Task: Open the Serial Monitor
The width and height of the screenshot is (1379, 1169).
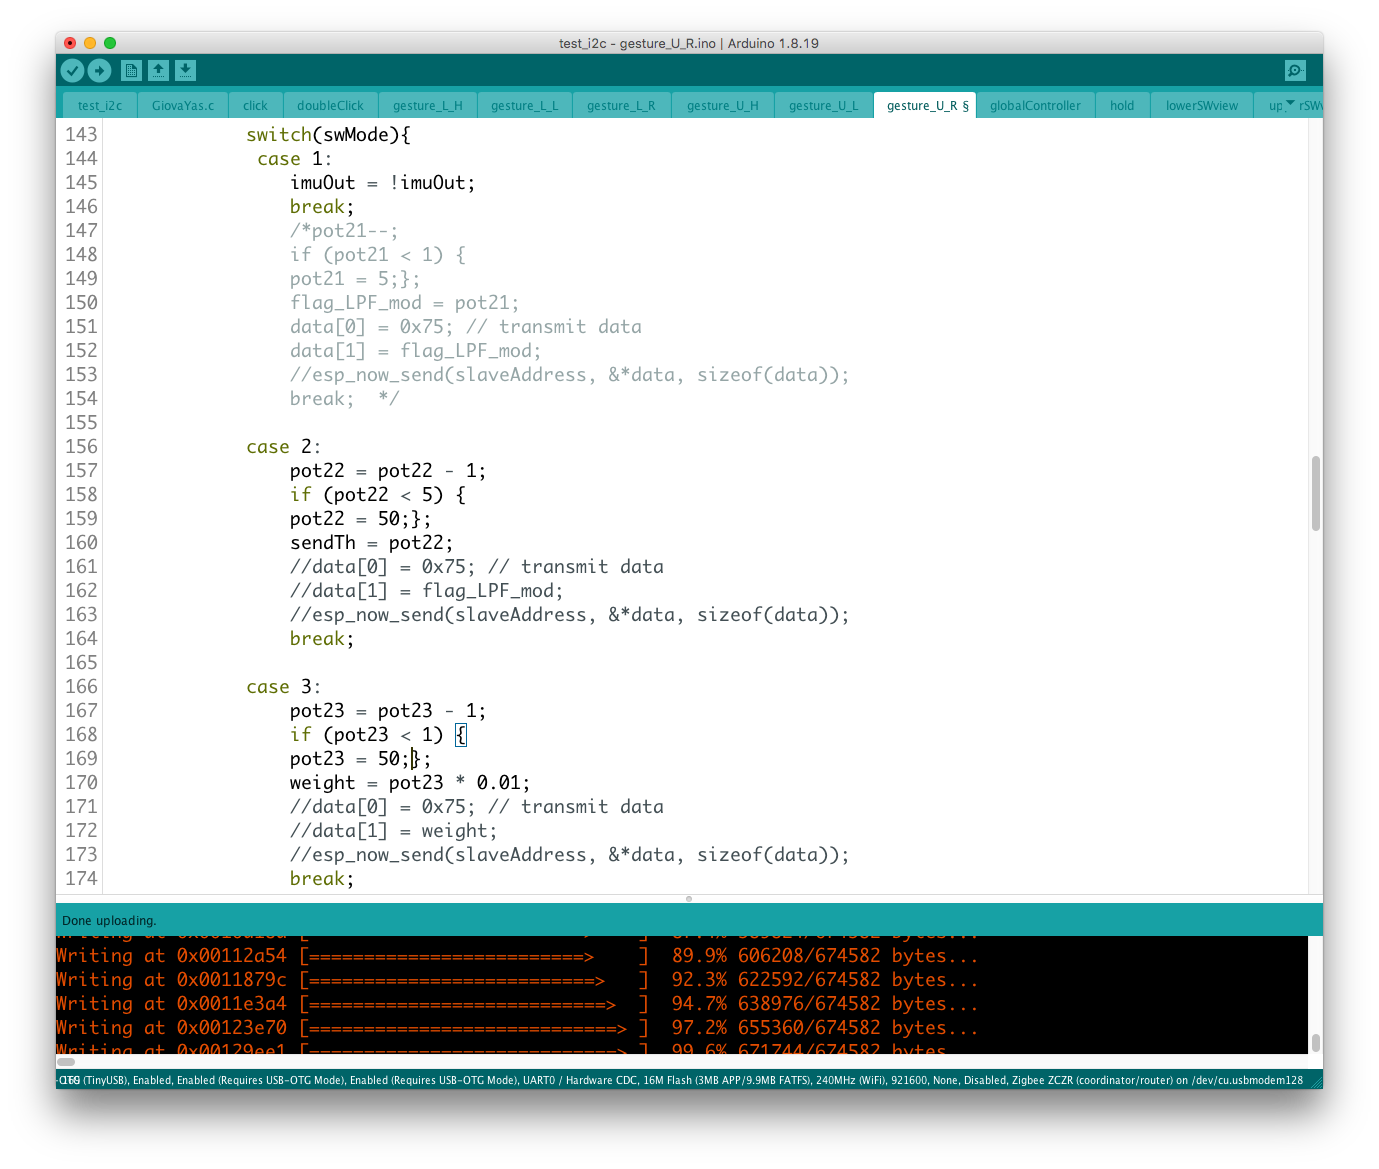Action: pos(1295,70)
